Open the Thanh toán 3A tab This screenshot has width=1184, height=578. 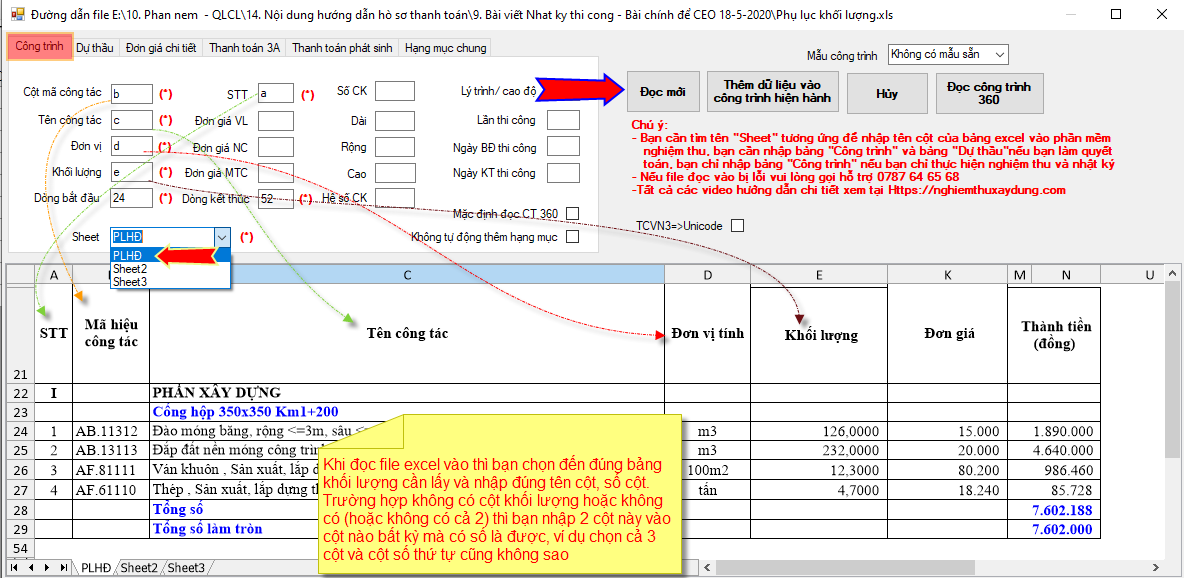click(244, 48)
